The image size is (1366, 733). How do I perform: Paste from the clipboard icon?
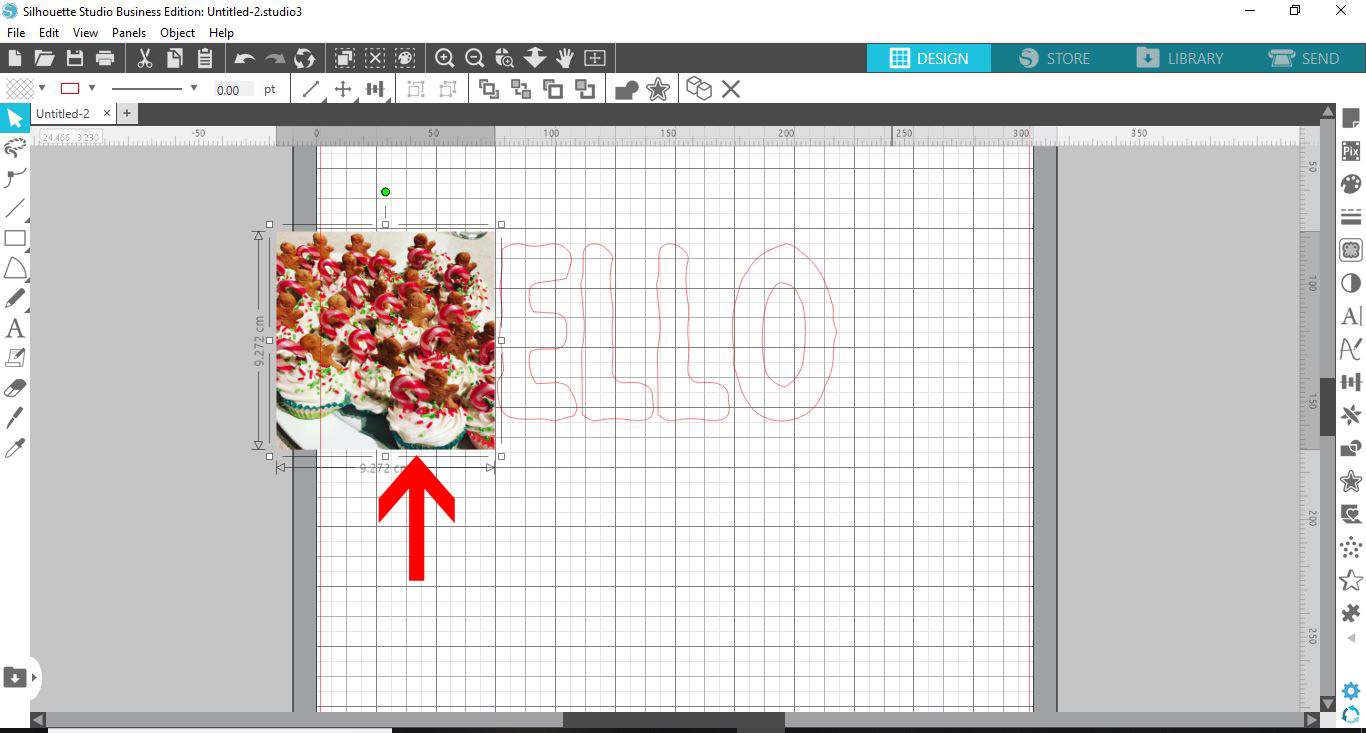(205, 58)
